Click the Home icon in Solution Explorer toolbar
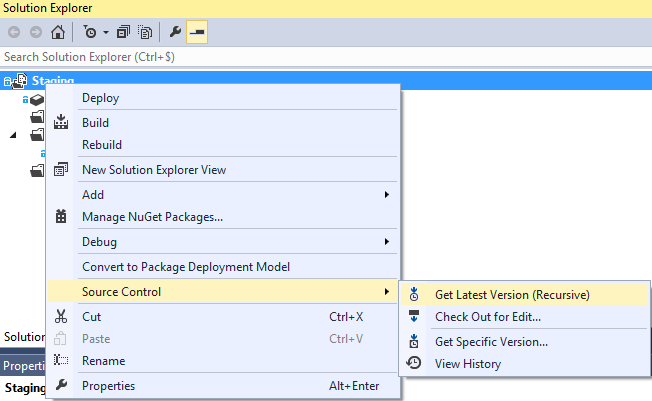This screenshot has height=401, width=652. 57,33
